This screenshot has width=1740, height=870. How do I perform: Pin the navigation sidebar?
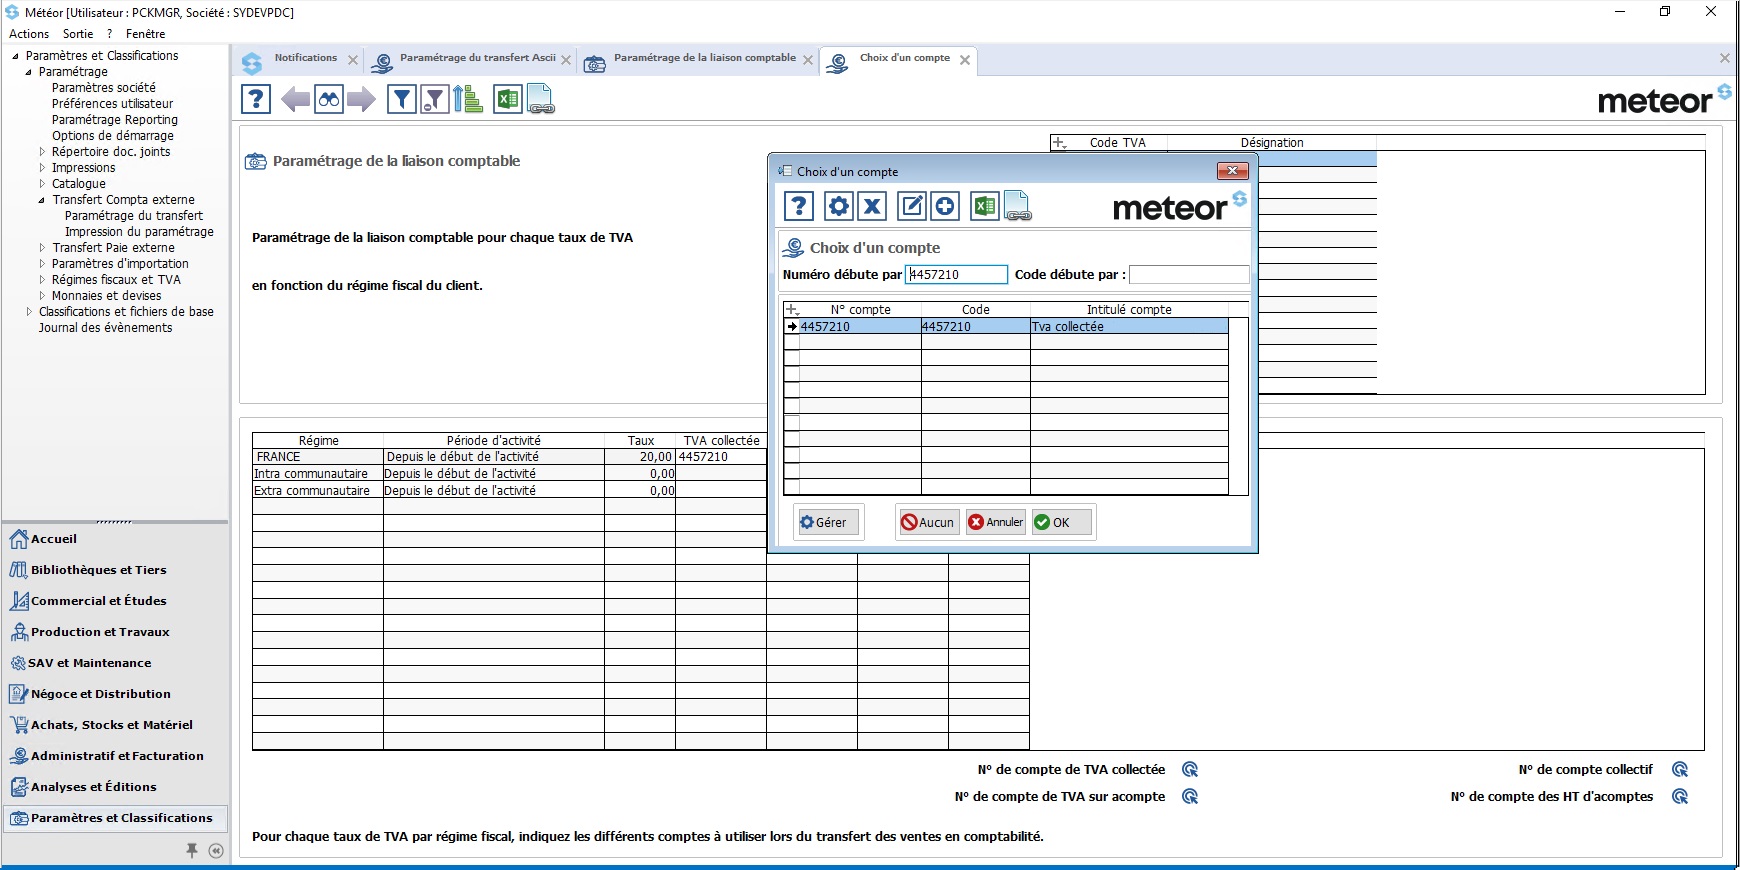tap(192, 850)
